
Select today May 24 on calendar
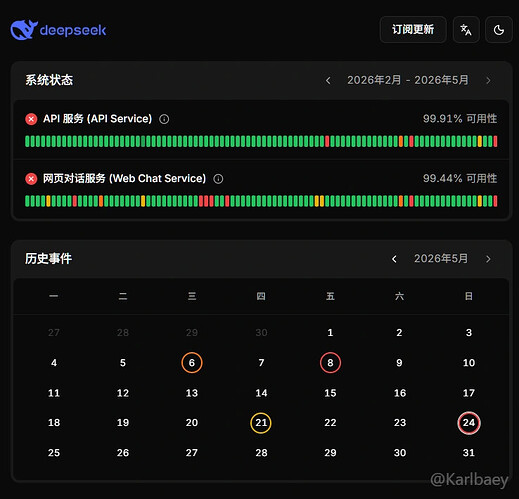(469, 423)
